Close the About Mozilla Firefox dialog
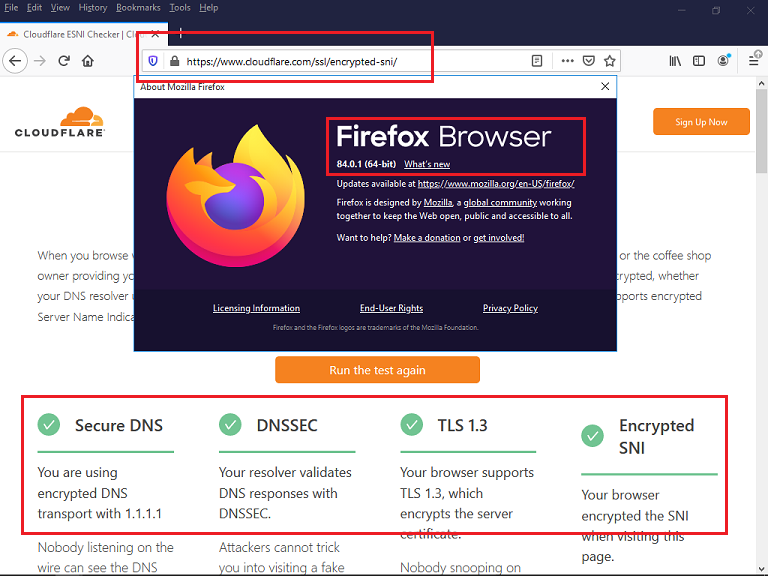Screen dimensions: 768x576 click(605, 87)
